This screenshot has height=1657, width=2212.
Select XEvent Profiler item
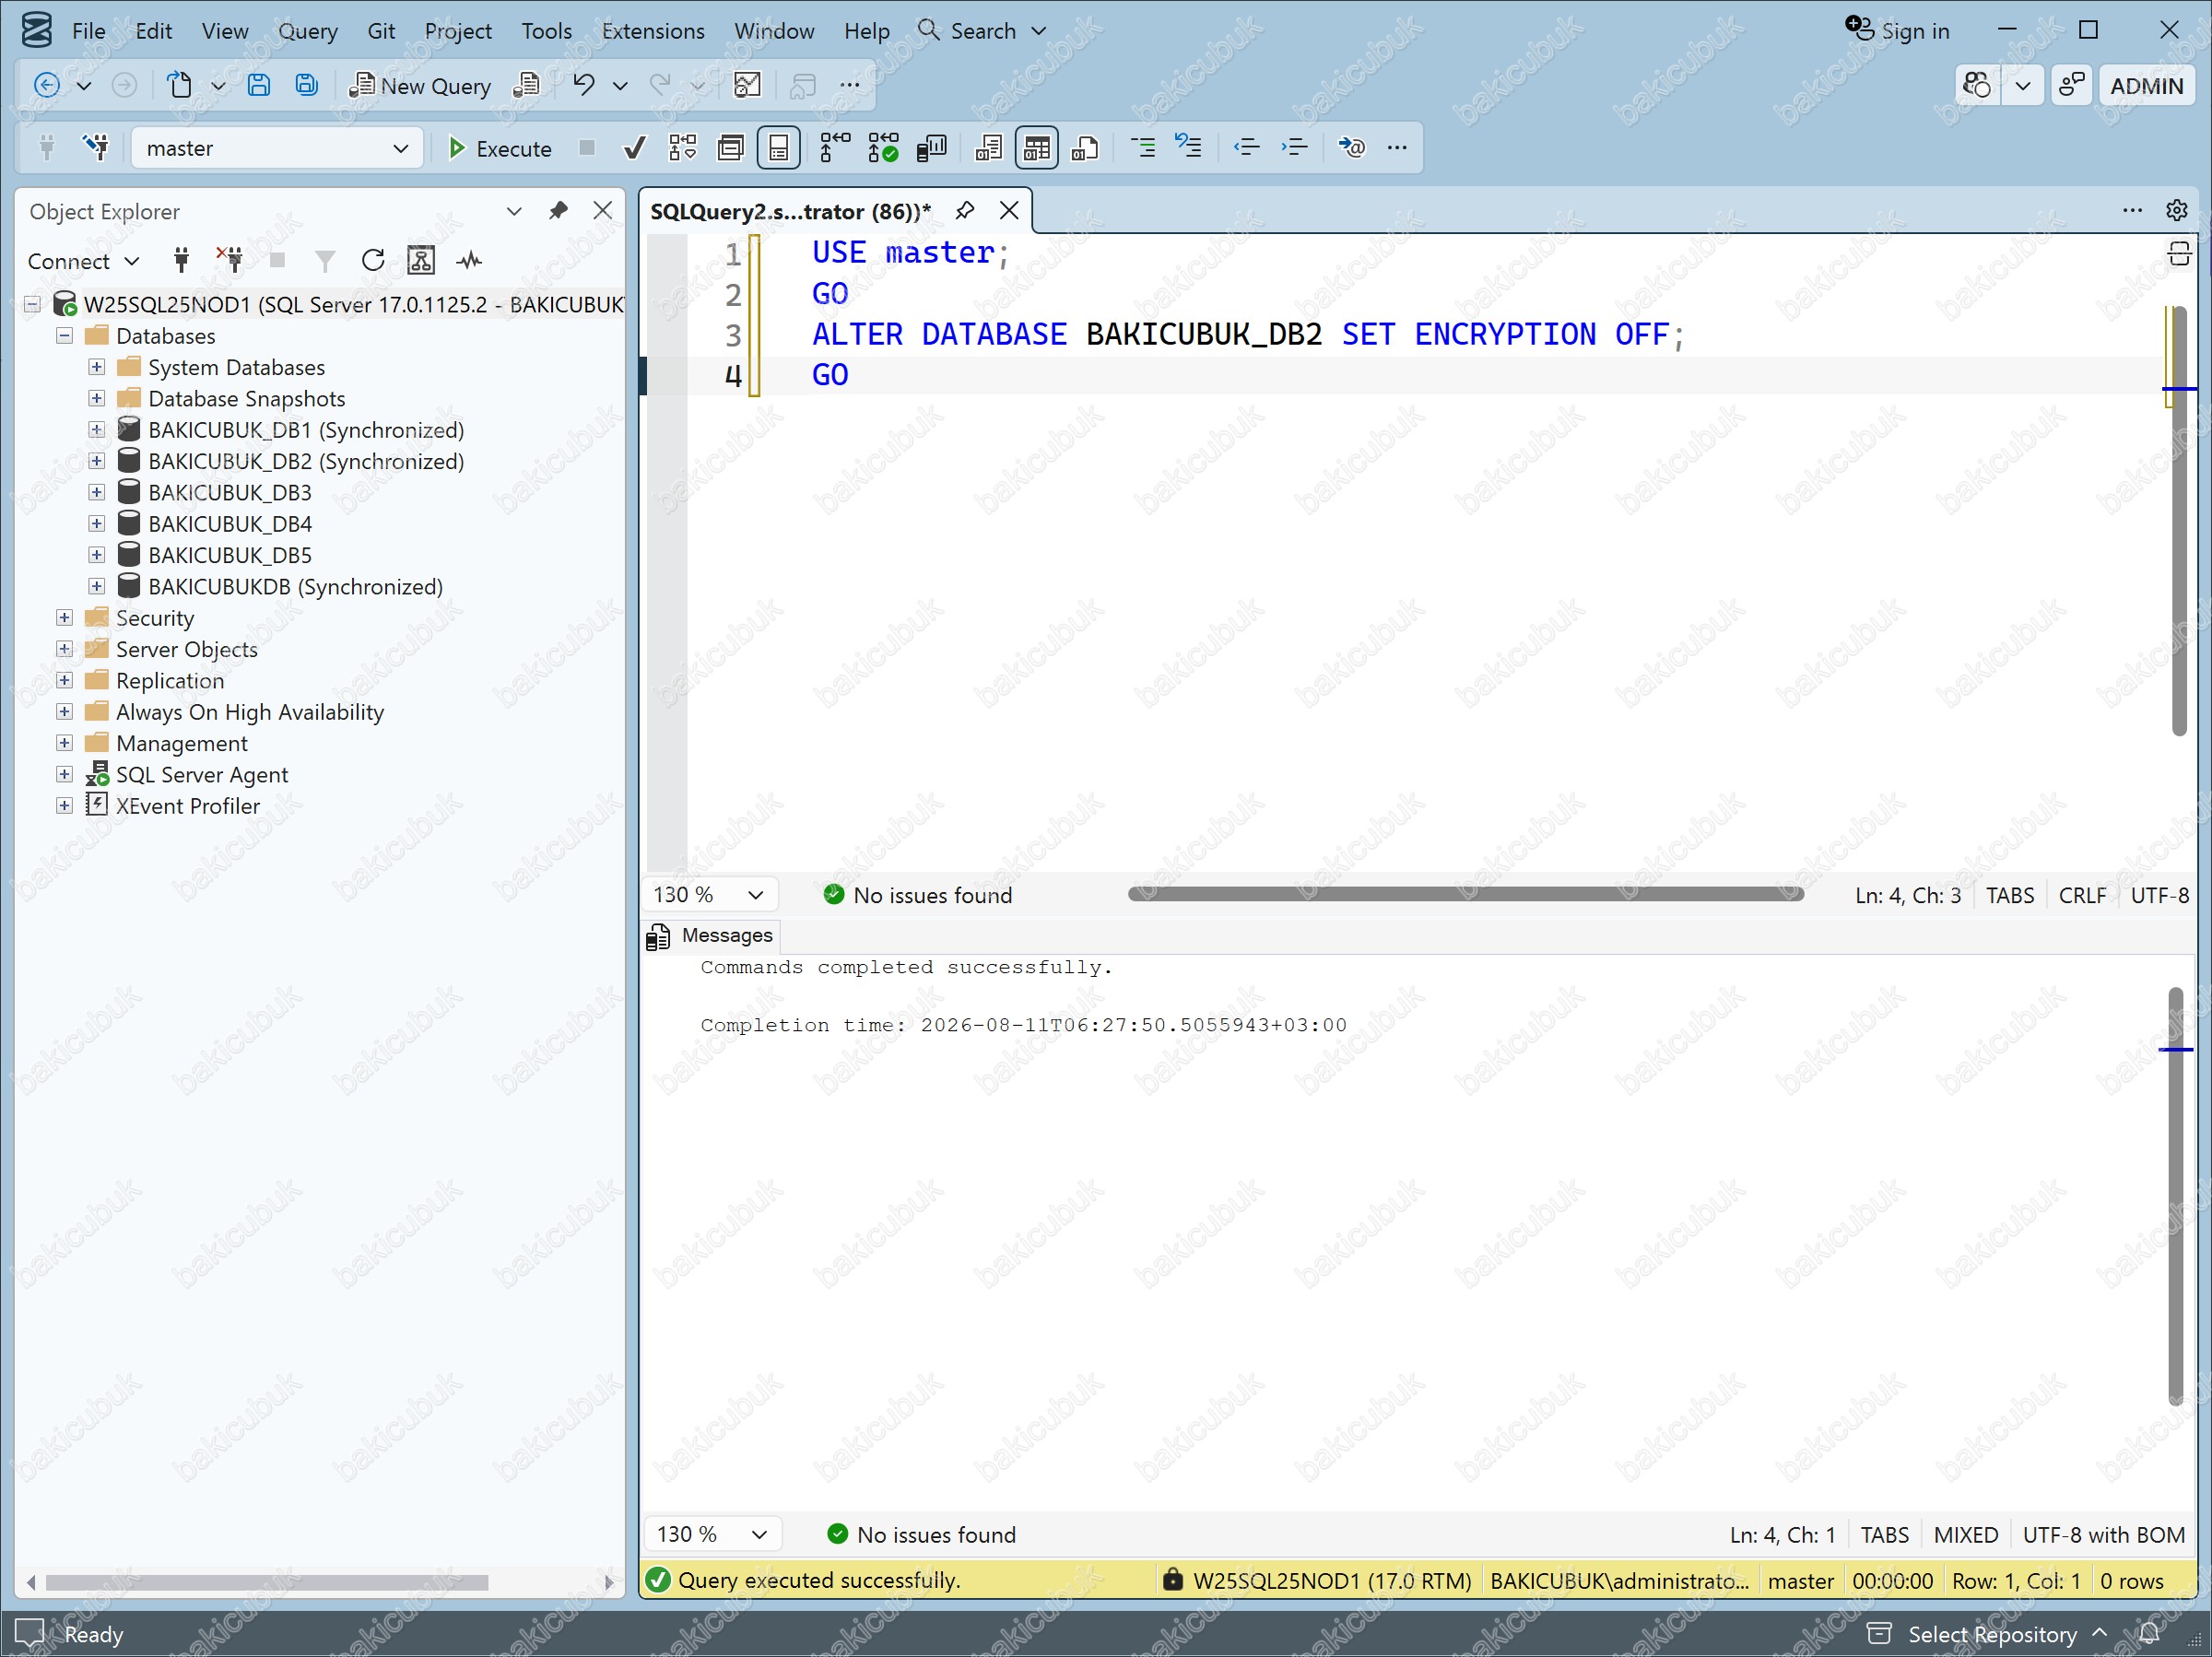pos(188,805)
